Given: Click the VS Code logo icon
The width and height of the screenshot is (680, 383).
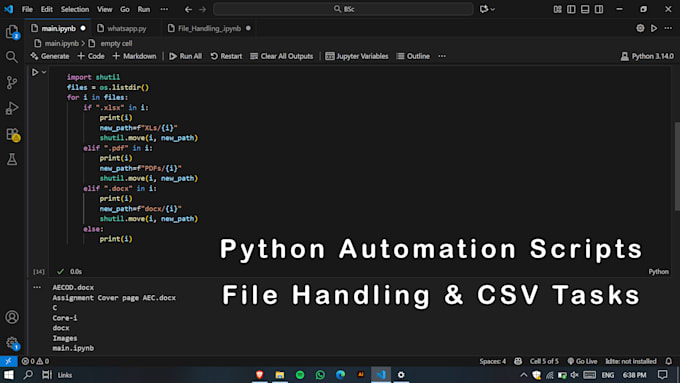Looking at the screenshot, I should tap(9, 9).
